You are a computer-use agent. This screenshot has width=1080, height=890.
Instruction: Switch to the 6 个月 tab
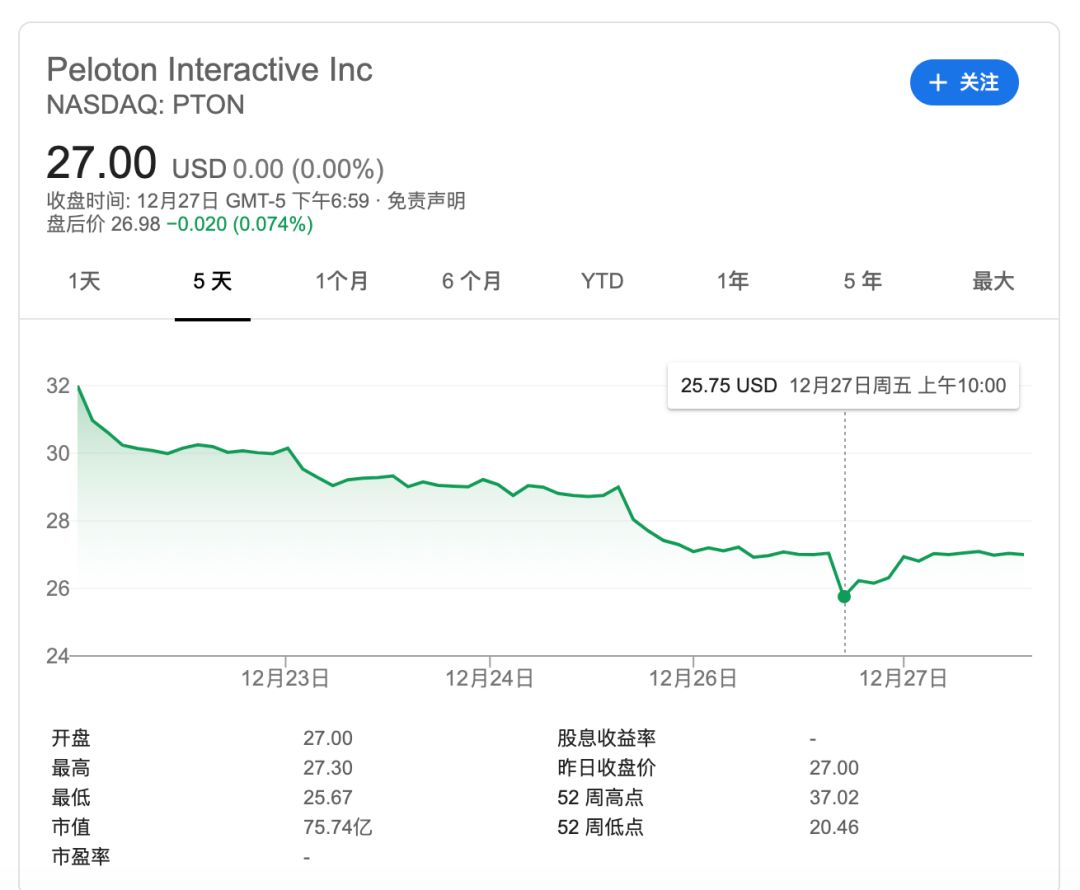tap(471, 281)
